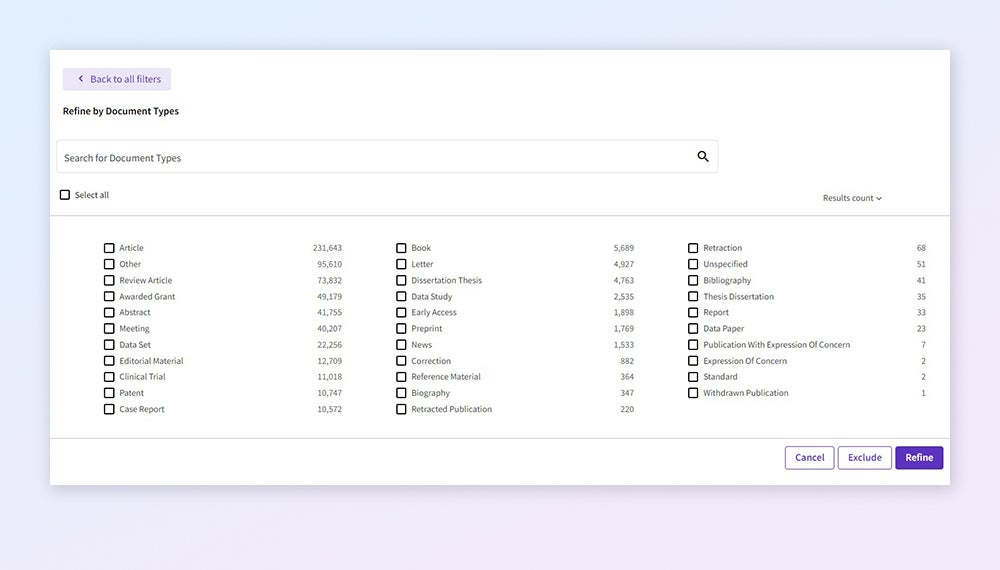The height and width of the screenshot is (570, 1000).
Task: Click the search magnifier icon
Action: click(703, 157)
